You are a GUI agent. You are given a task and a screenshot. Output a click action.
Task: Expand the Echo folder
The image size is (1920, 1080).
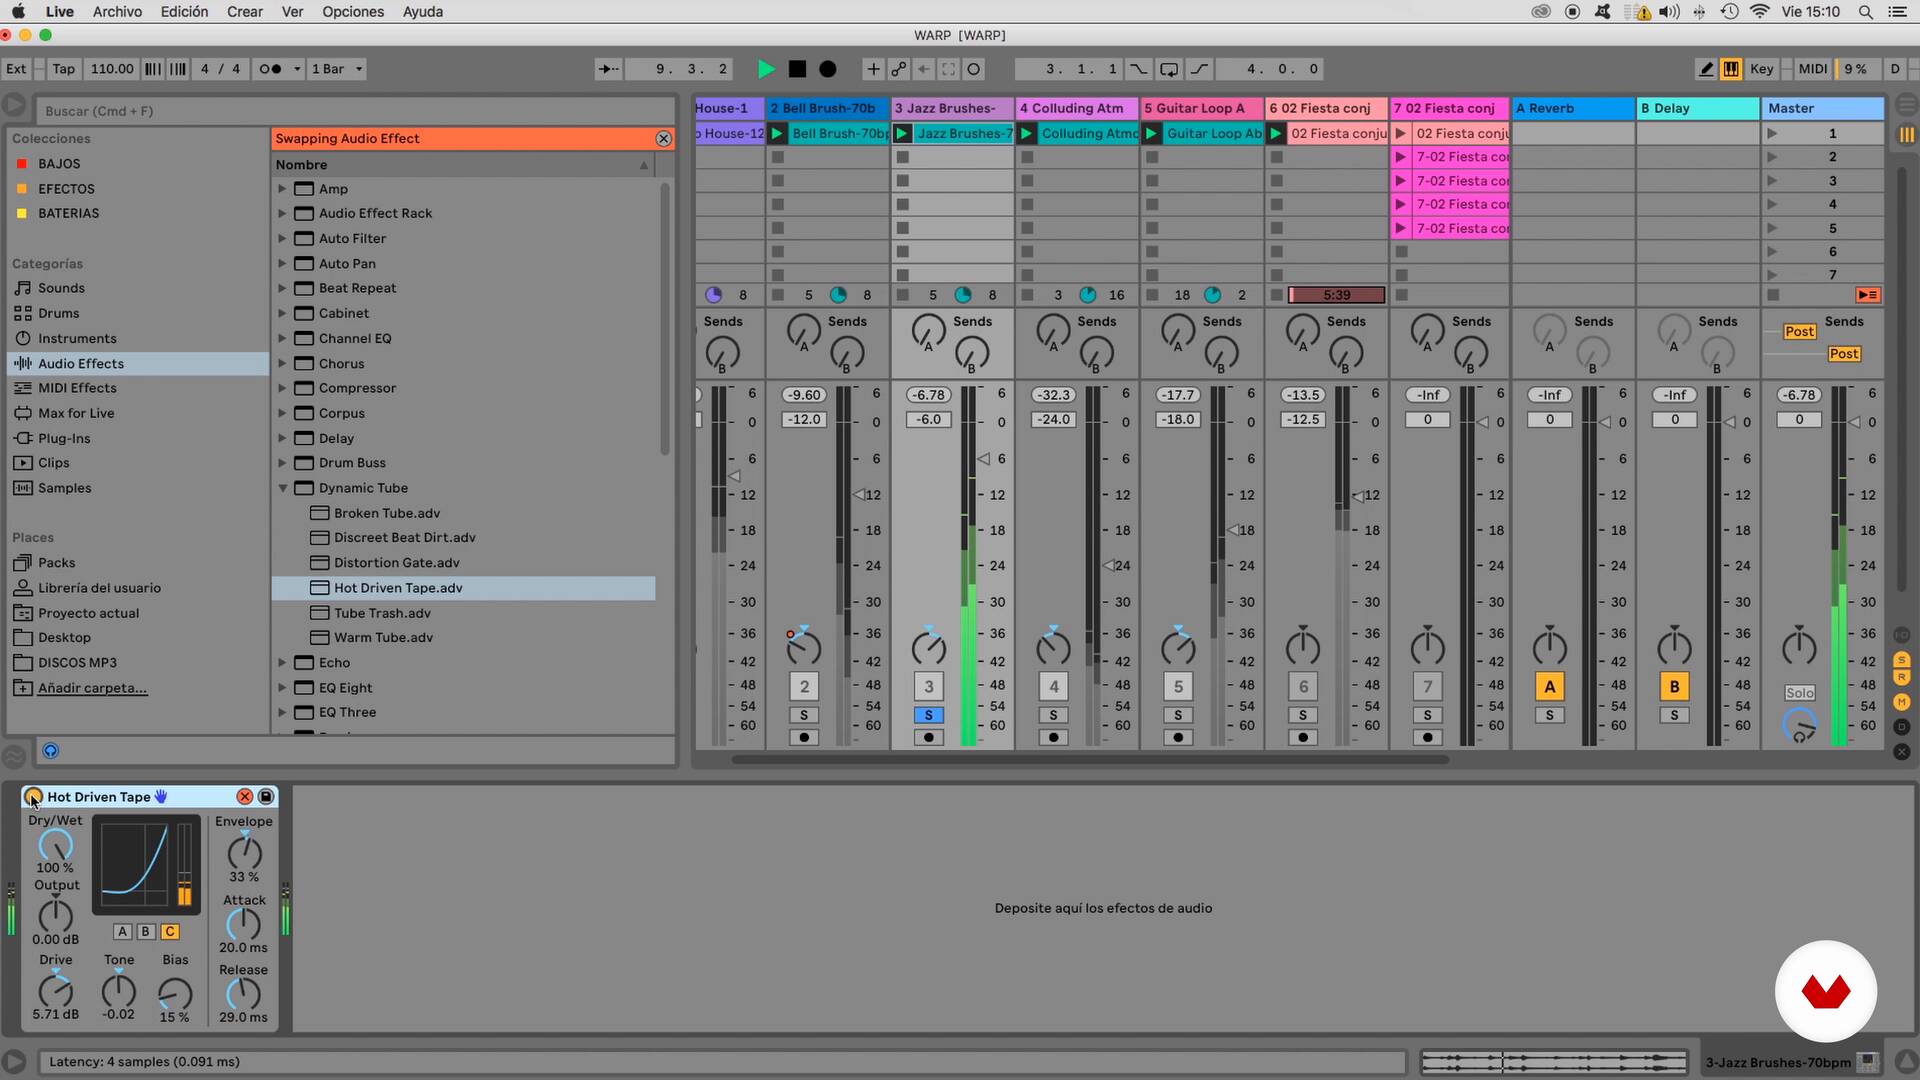point(282,663)
